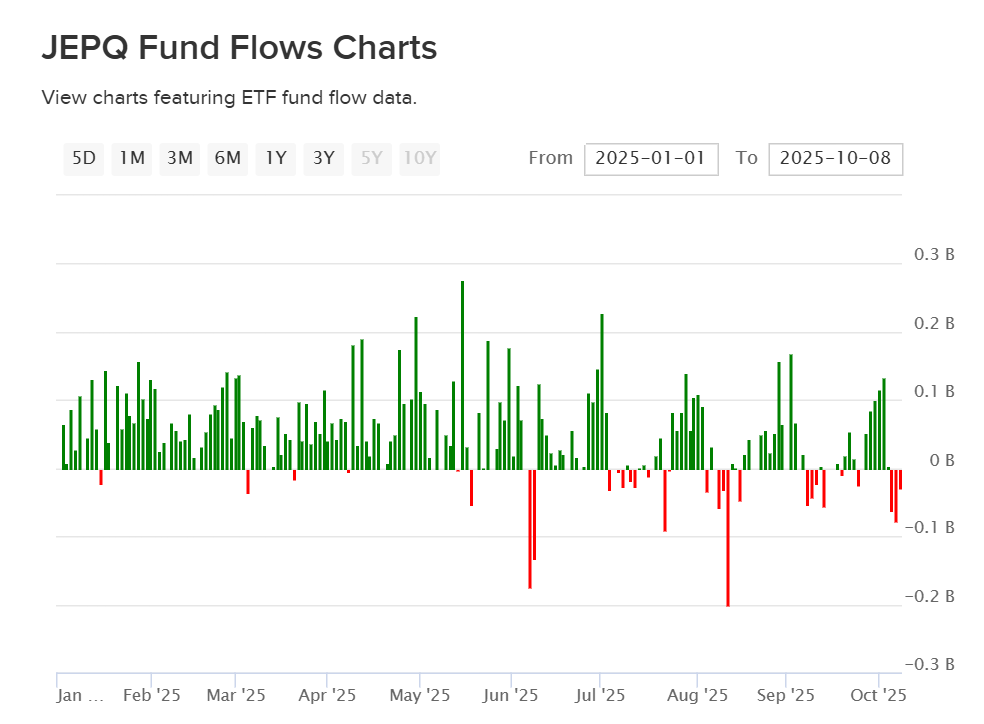Show 6M of fund flow data

tap(227, 158)
